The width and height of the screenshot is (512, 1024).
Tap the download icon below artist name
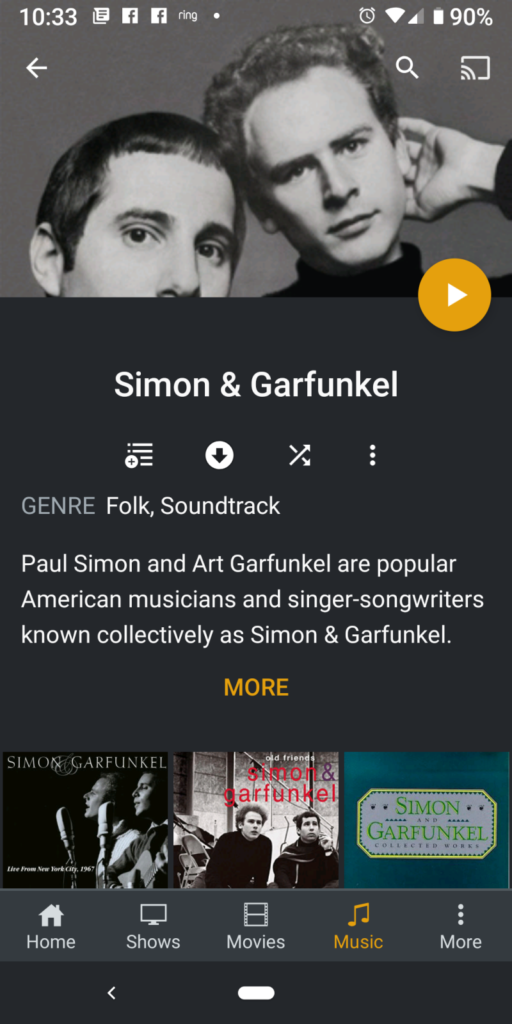click(219, 455)
